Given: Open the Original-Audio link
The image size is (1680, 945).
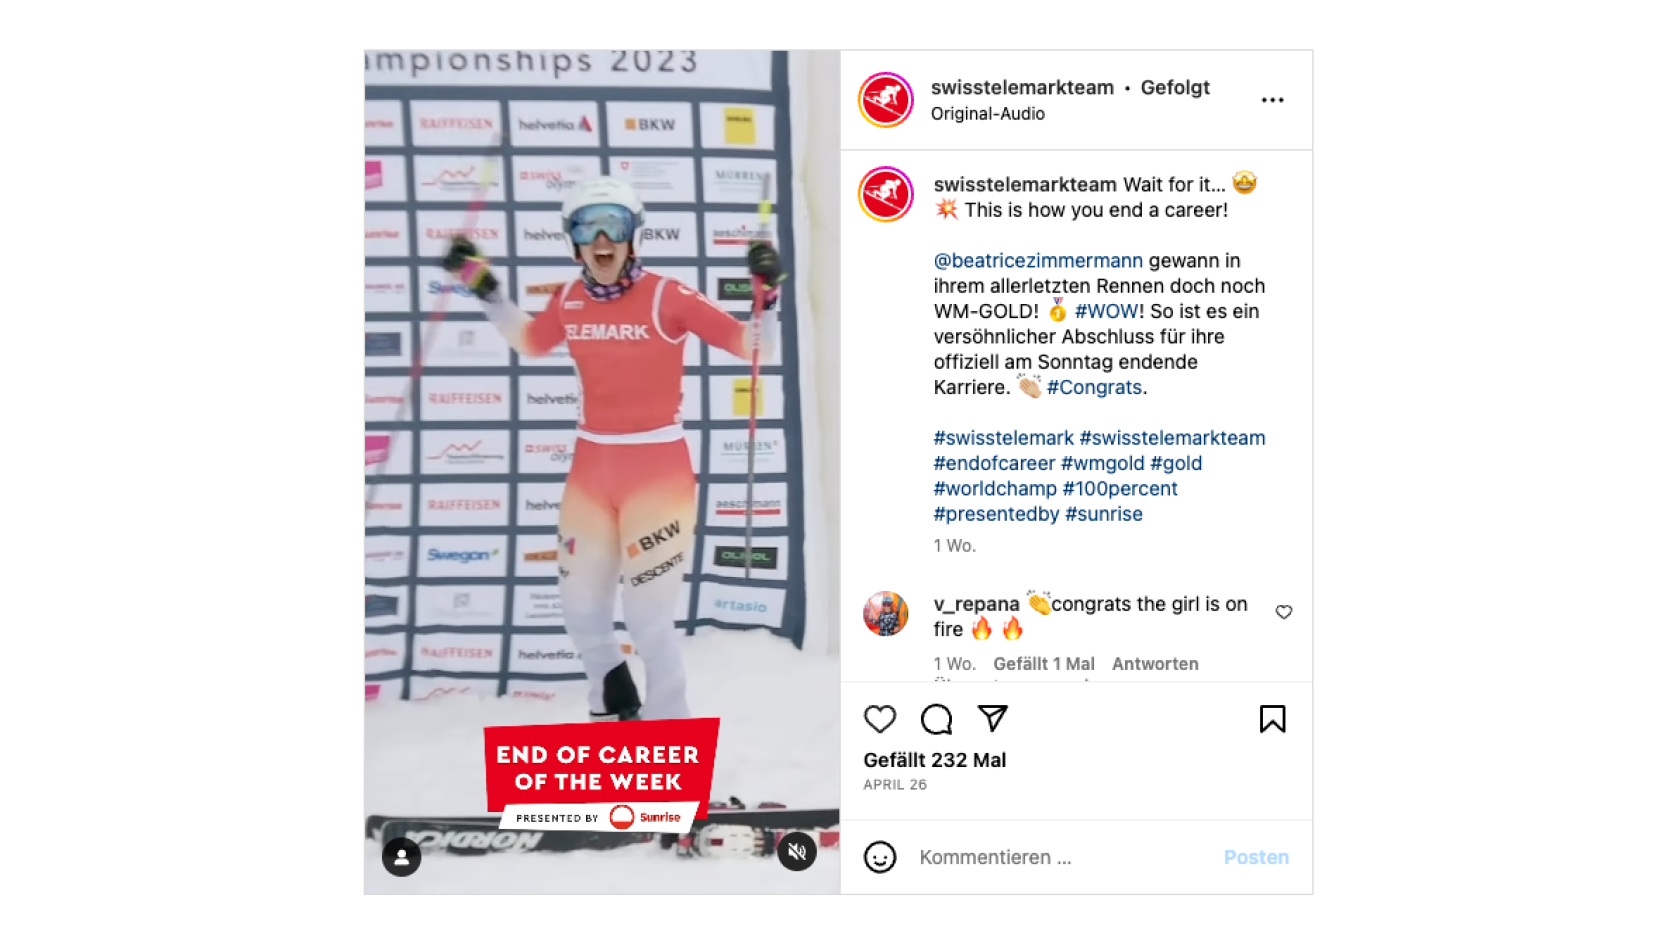Looking at the screenshot, I should [x=988, y=114].
